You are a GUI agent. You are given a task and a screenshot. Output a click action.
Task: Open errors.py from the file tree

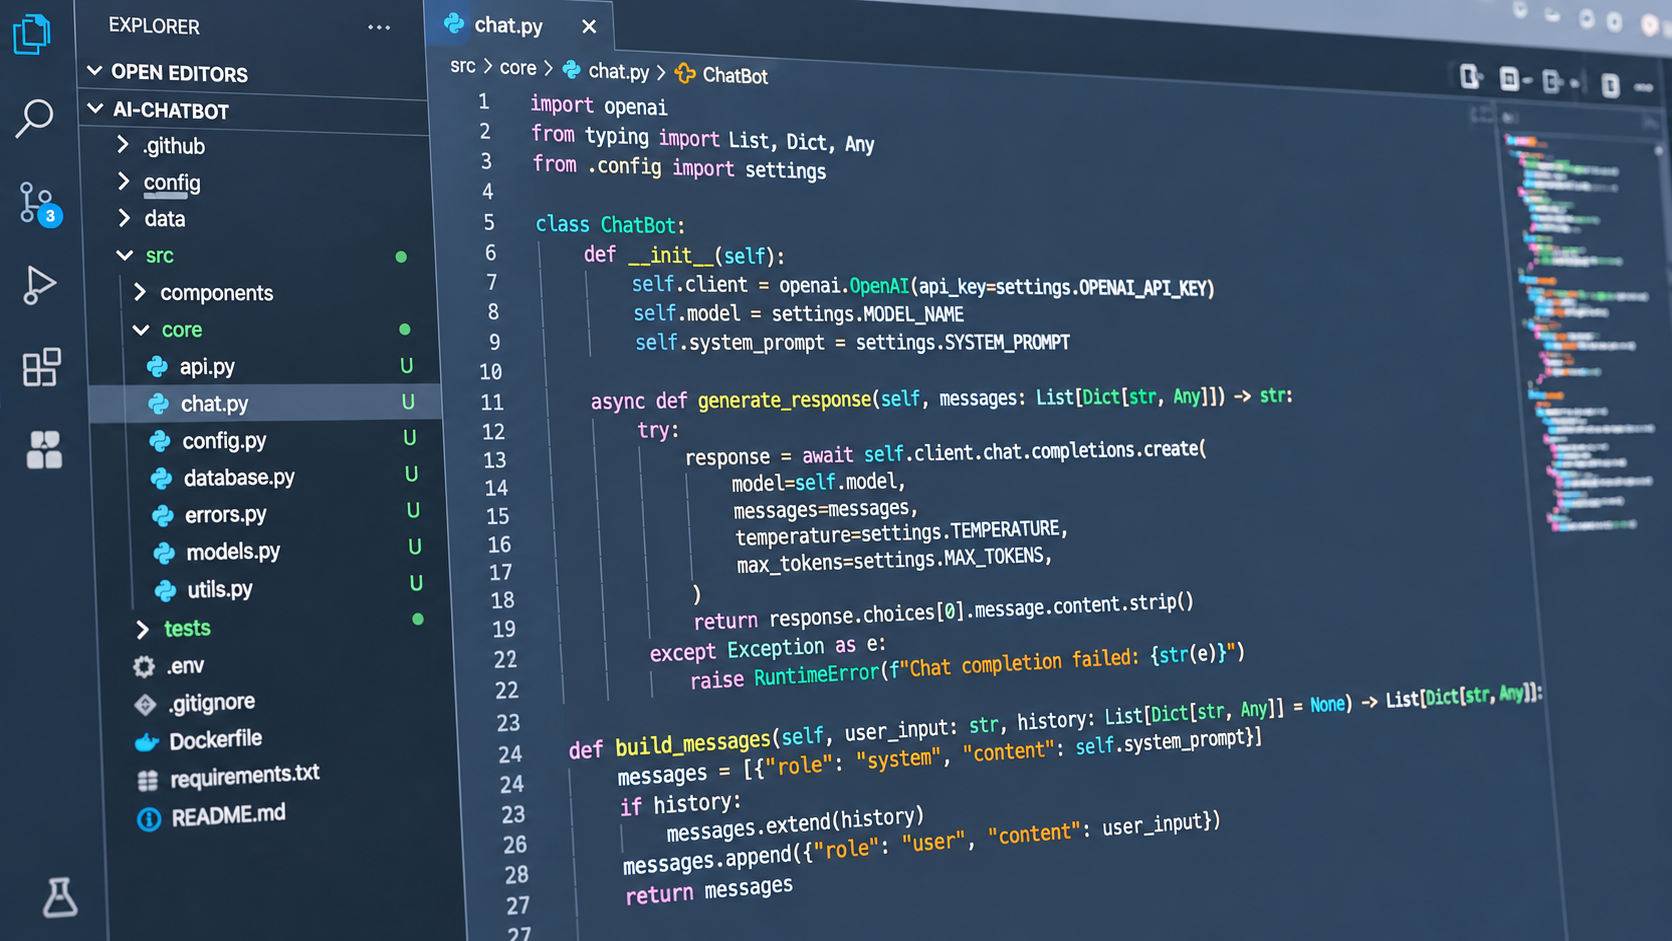pyautogui.click(x=226, y=515)
